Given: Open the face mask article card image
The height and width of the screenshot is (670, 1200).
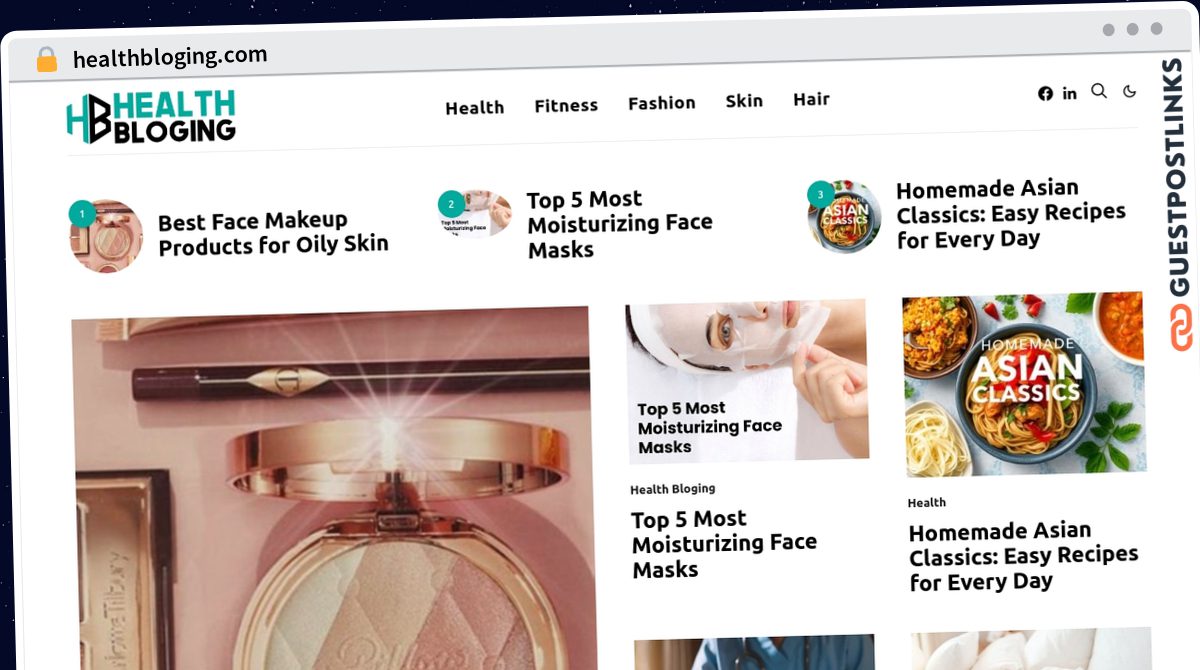Looking at the screenshot, I should [747, 382].
